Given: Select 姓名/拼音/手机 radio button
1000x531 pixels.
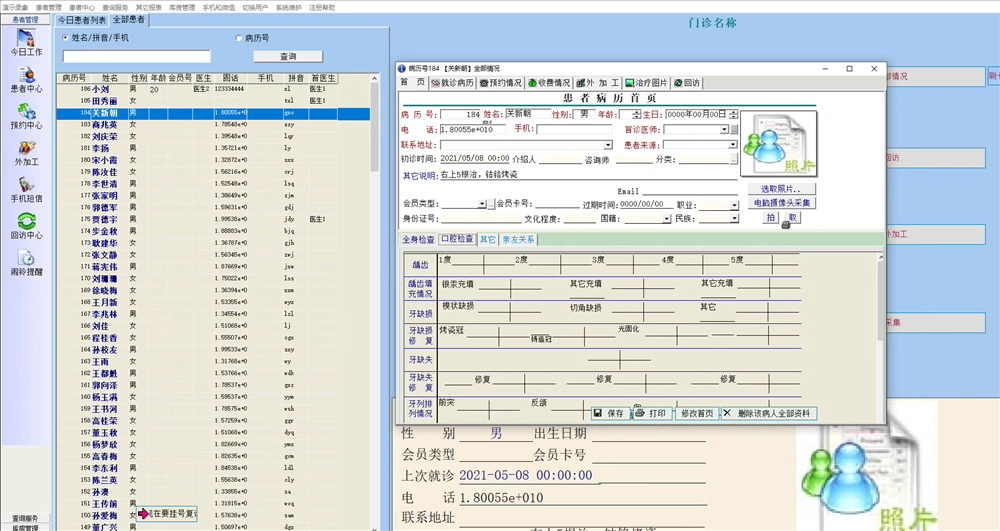Looking at the screenshot, I should (x=65, y=38).
